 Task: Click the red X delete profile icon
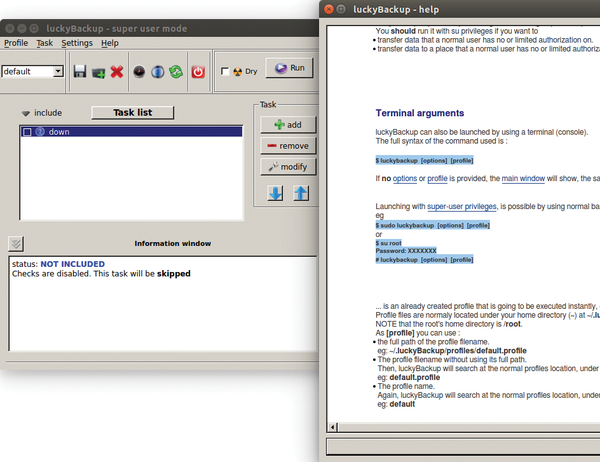[x=117, y=72]
